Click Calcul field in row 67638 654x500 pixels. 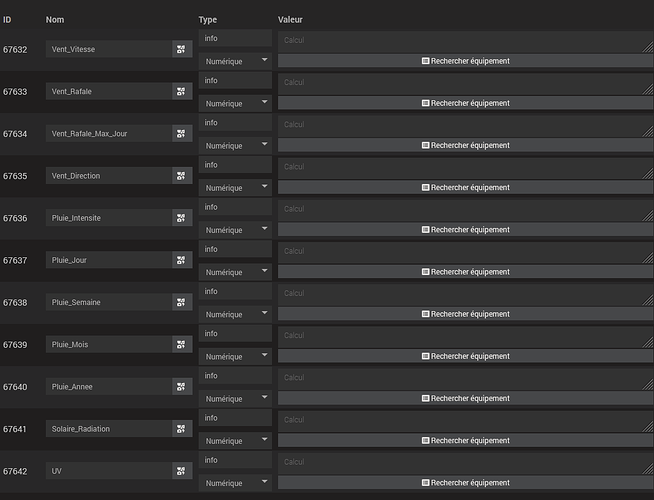click(x=465, y=294)
